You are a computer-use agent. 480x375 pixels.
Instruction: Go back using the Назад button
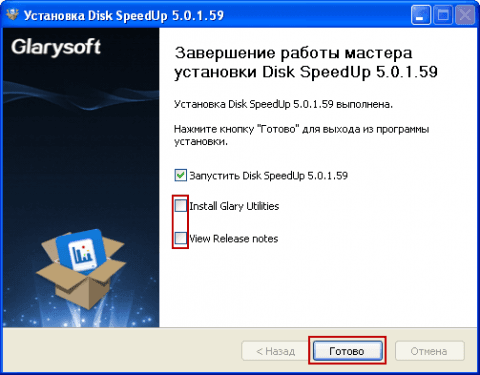coord(275,351)
